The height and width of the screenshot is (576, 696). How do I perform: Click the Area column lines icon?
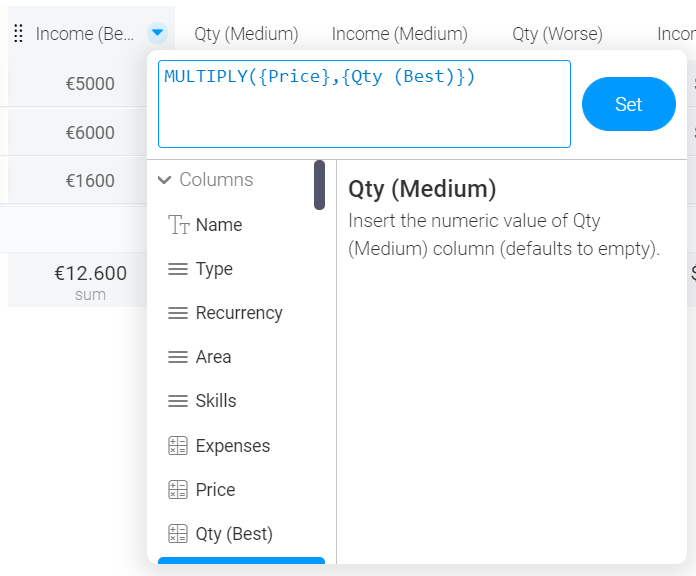pyautogui.click(x=178, y=357)
